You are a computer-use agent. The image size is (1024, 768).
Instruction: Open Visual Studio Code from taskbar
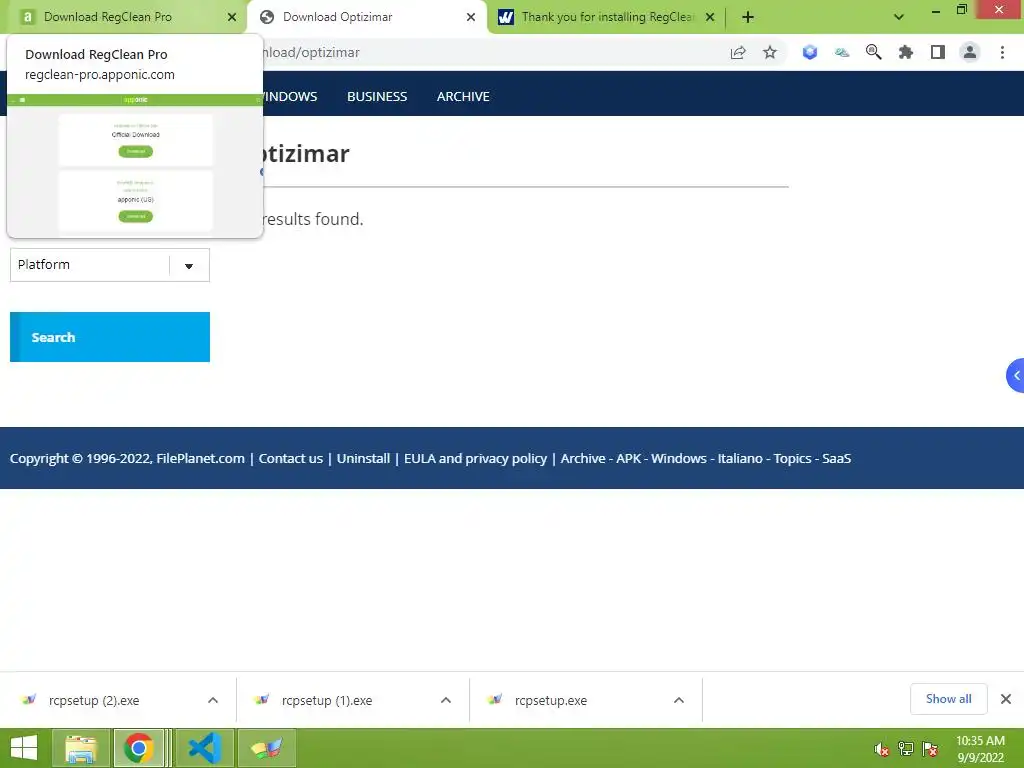pyautogui.click(x=204, y=748)
